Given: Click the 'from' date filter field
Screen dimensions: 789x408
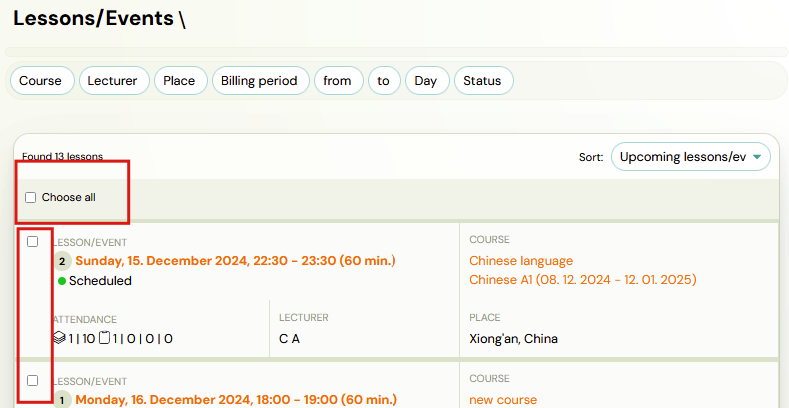Looking at the screenshot, I should coord(338,81).
